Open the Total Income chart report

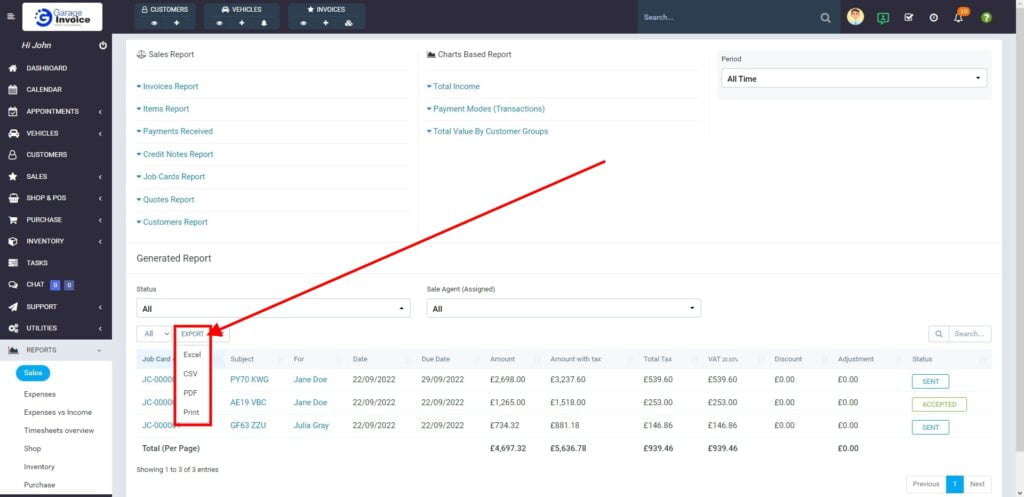(455, 87)
